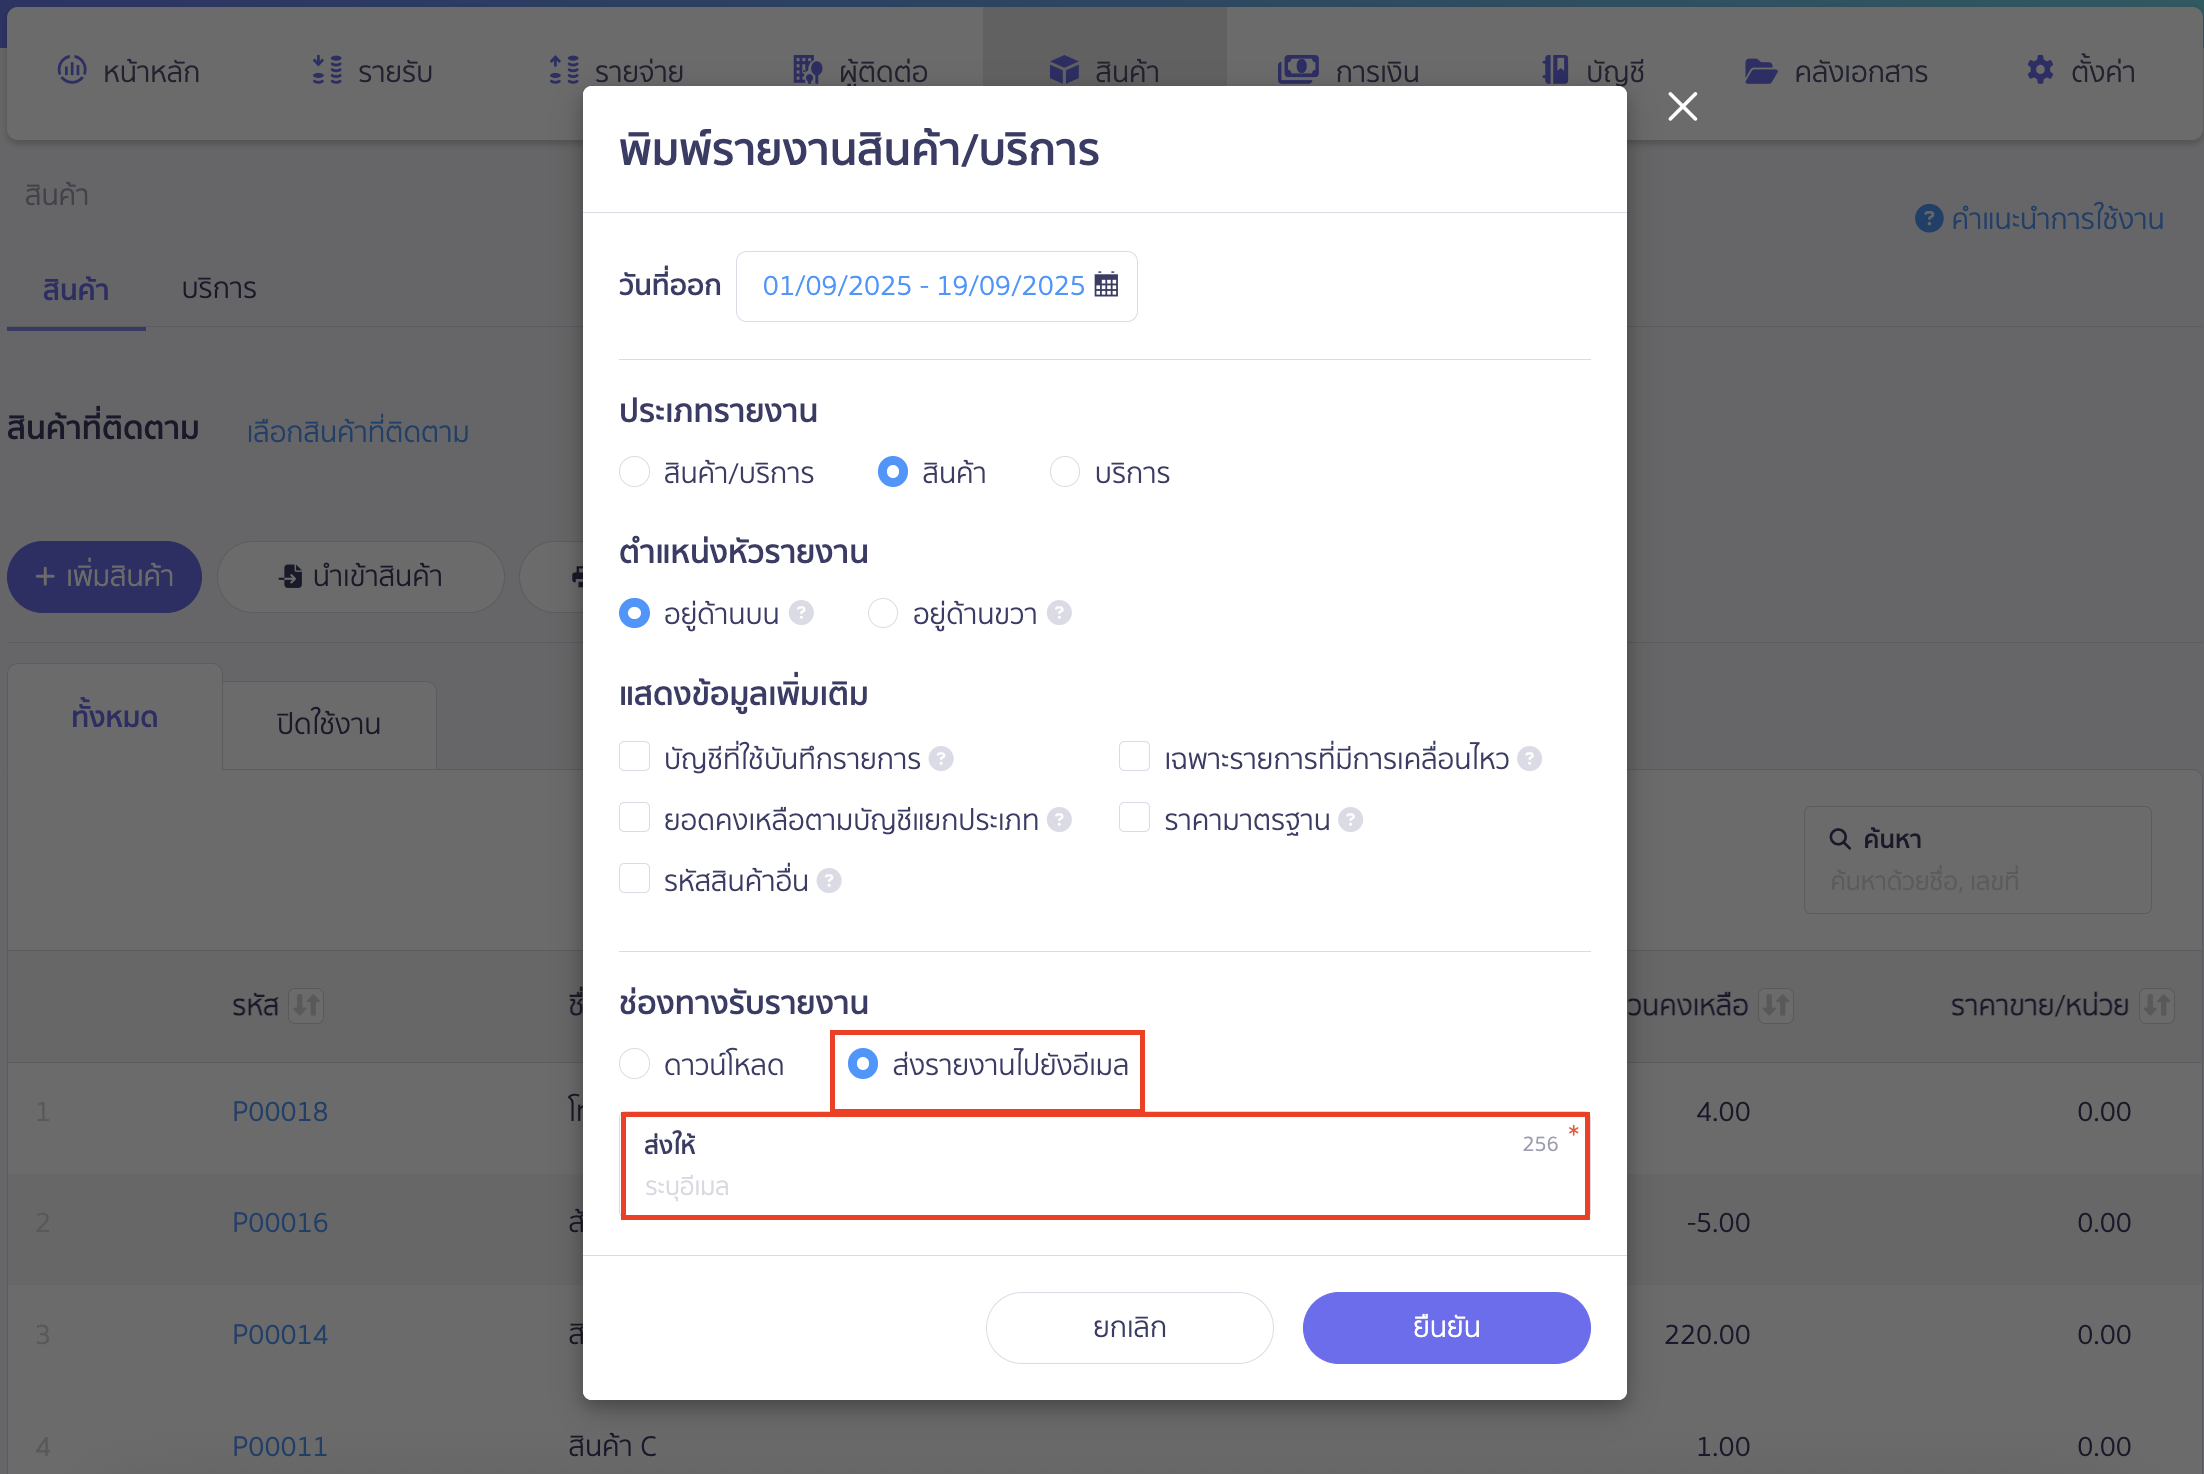Open the ผู้ติดต่อ contacts icon
This screenshot has width=2204, height=1474.
[x=806, y=70]
